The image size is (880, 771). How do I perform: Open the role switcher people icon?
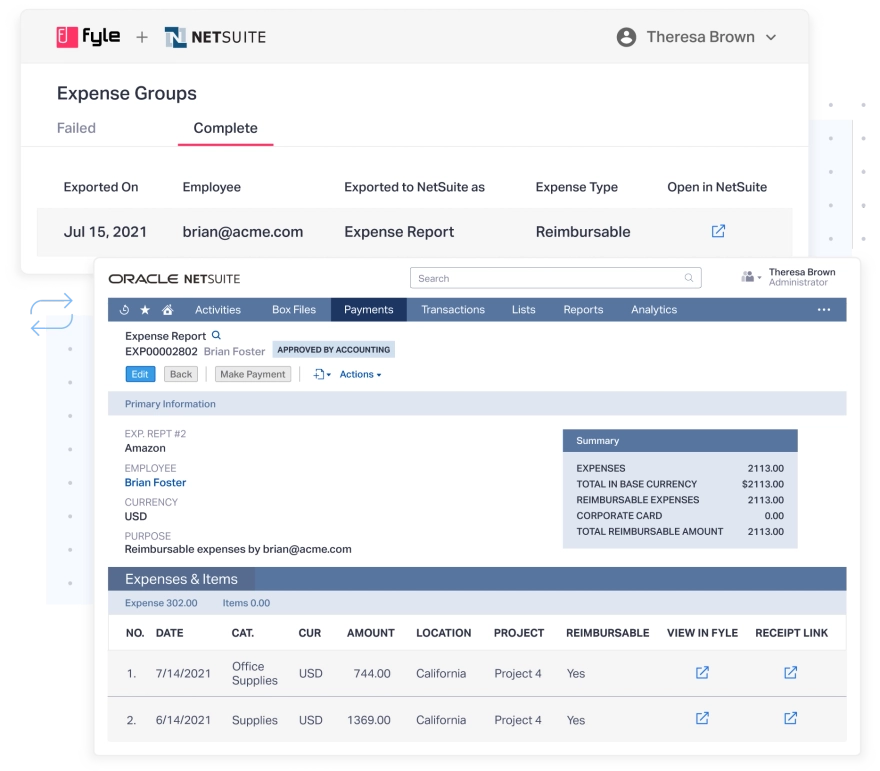click(751, 277)
